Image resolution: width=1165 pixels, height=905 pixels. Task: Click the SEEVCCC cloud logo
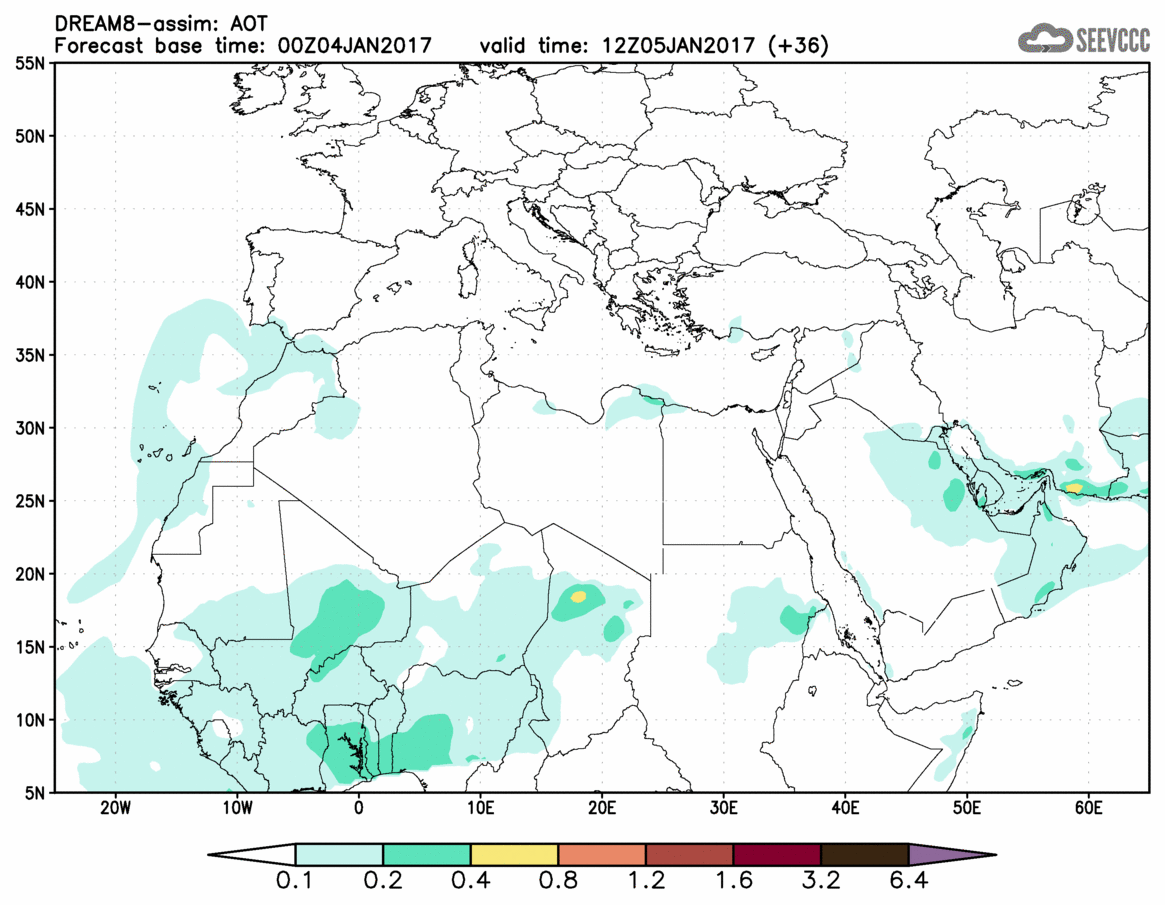click(x=1083, y=38)
